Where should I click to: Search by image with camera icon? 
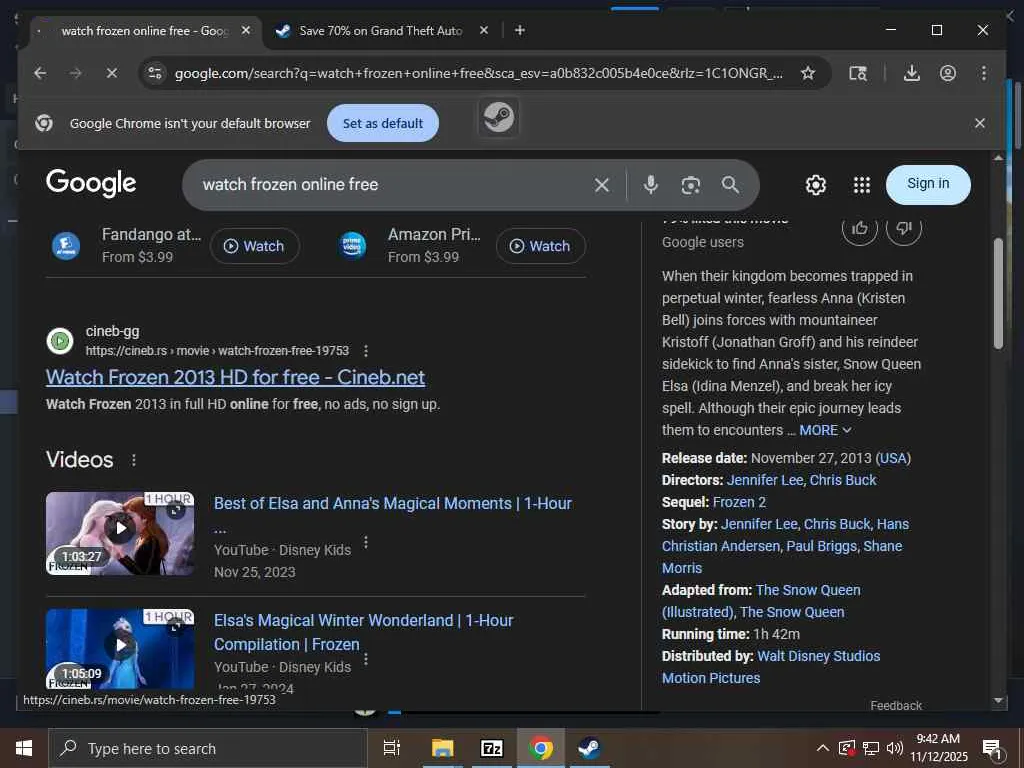(690, 185)
